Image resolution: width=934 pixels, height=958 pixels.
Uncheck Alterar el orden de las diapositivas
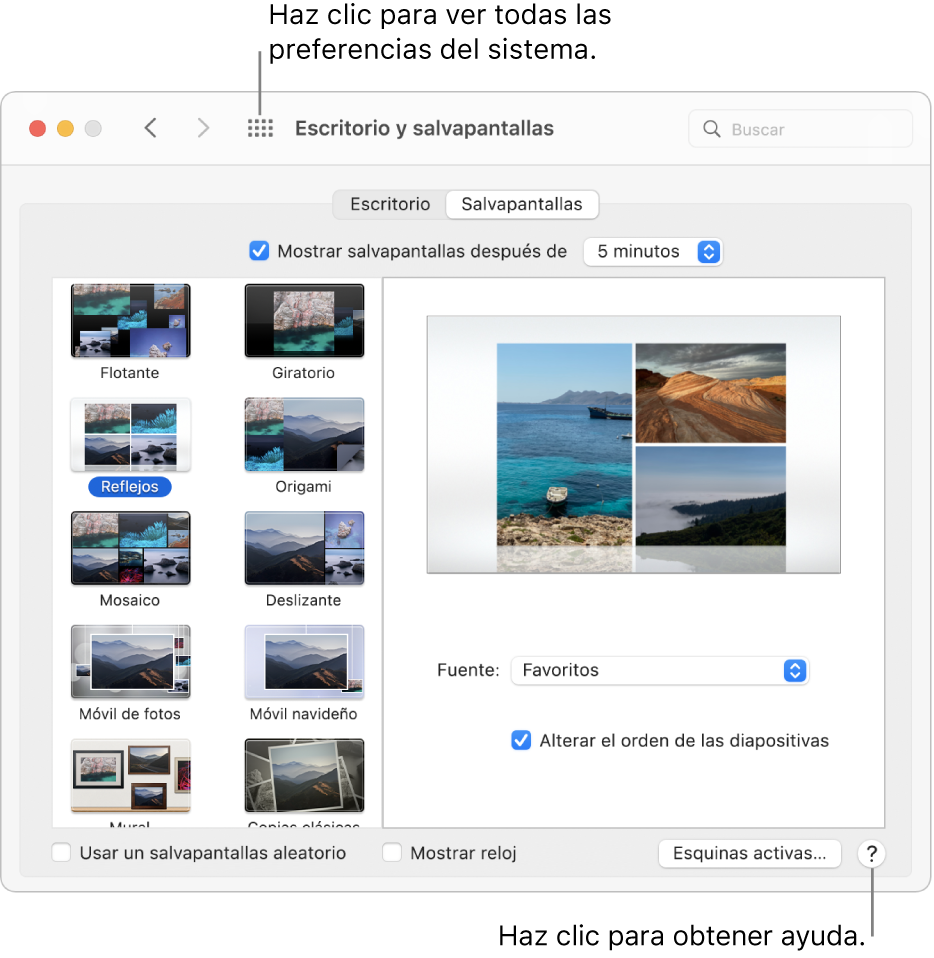519,740
